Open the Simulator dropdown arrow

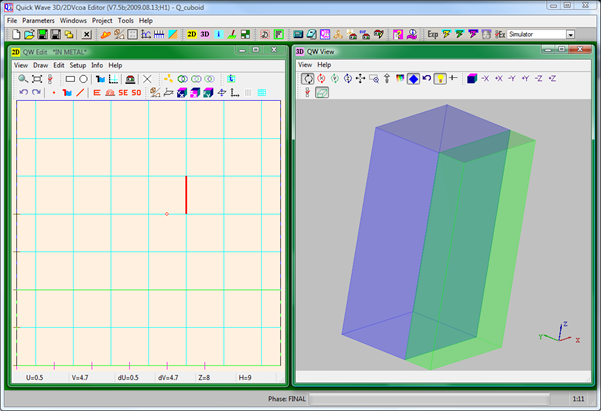[570, 34]
